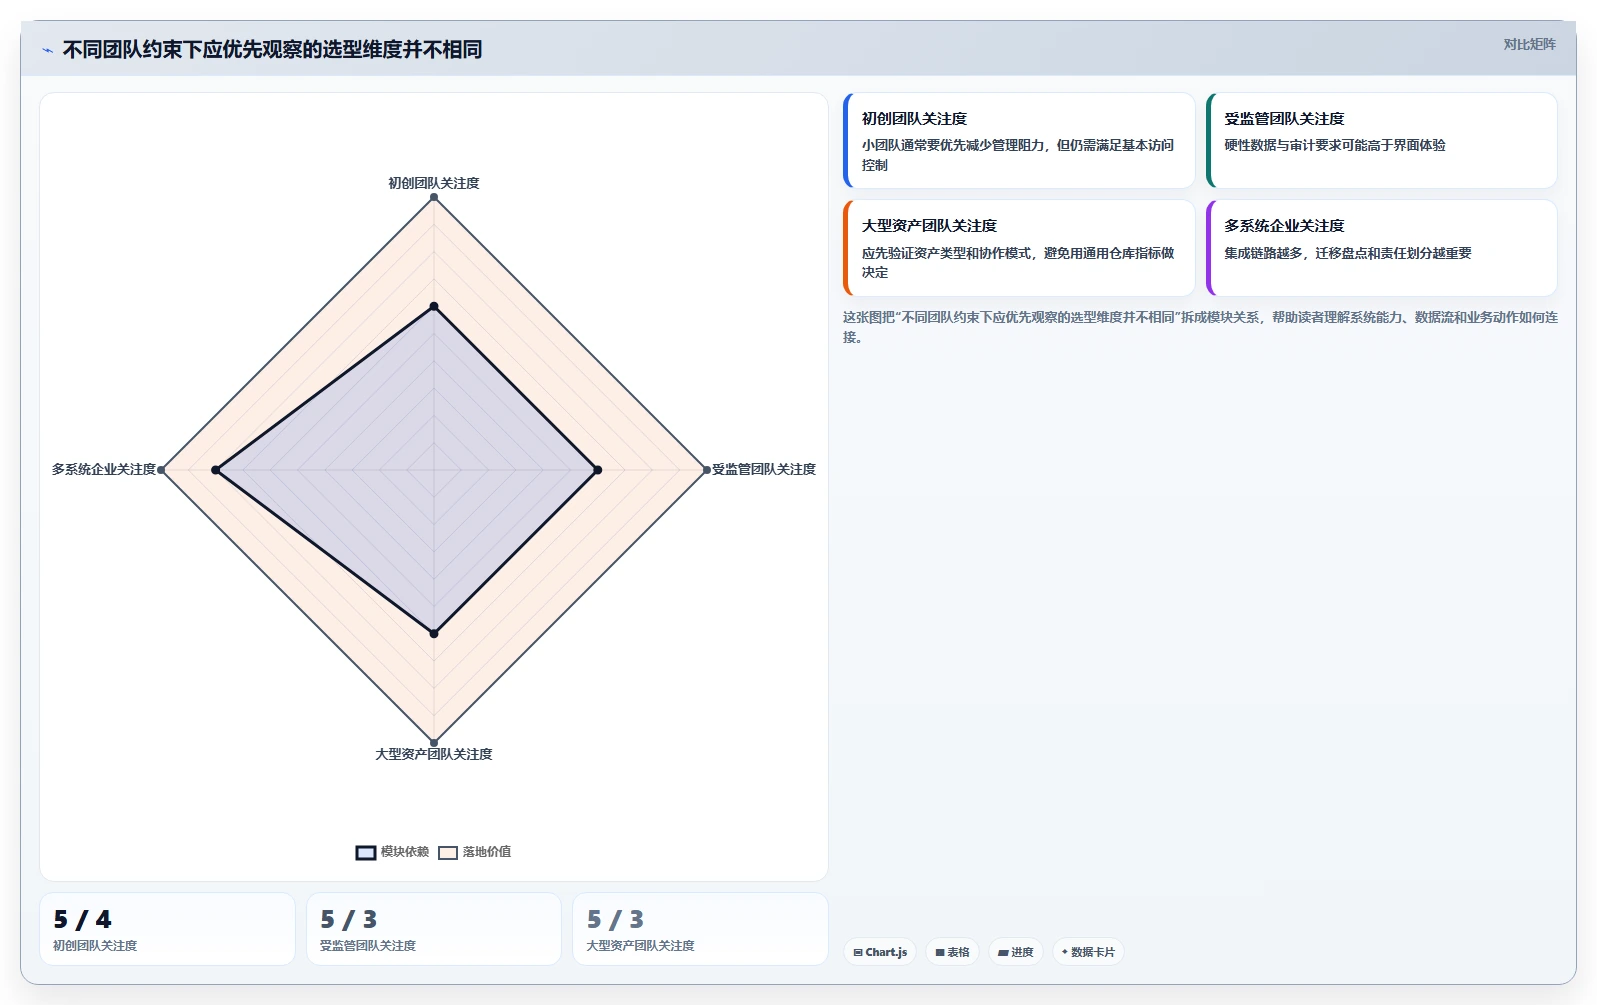Open the 初创团队关注度 info card
Screen dimensions: 1597x1005
click(x=1019, y=140)
